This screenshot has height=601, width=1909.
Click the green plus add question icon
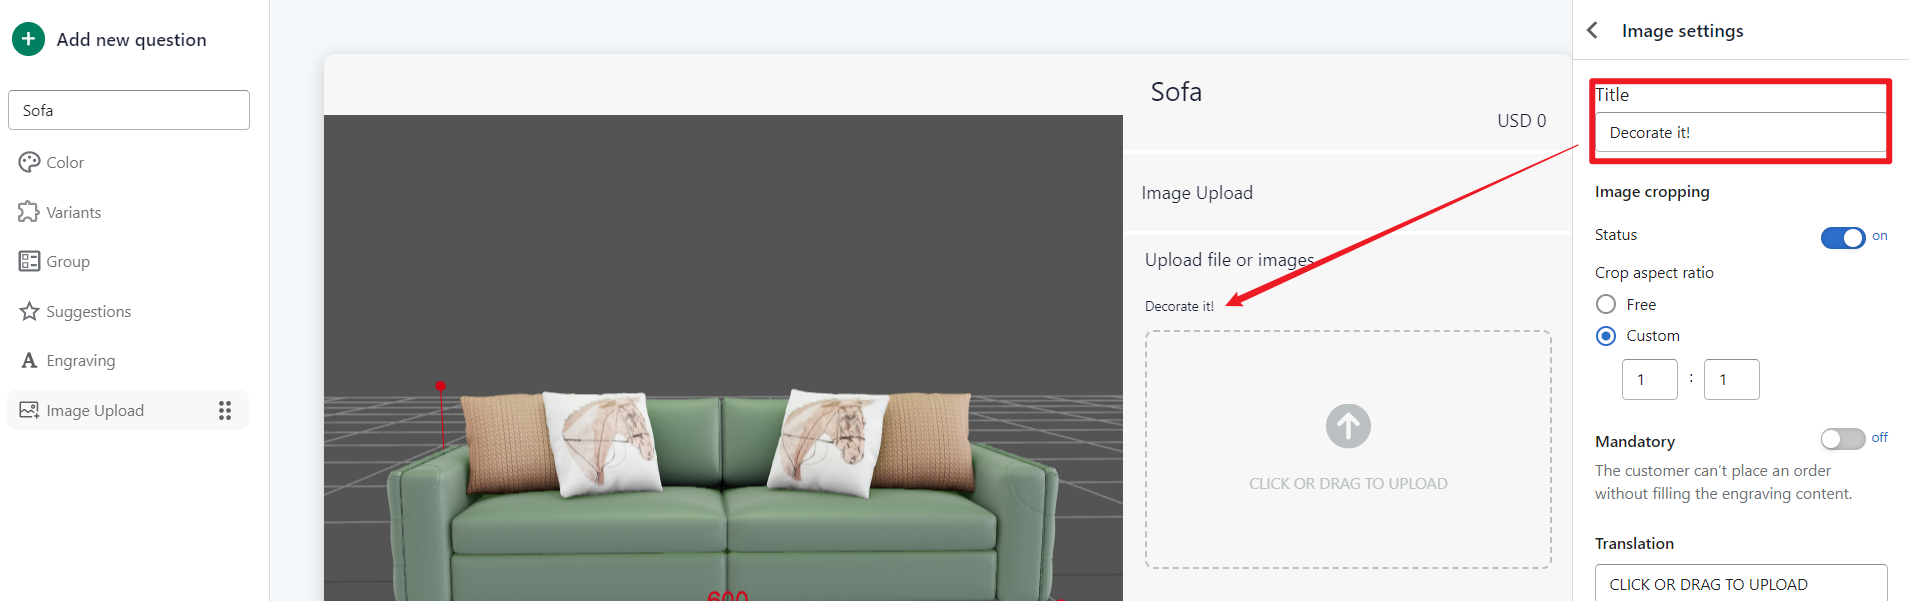click(28, 39)
